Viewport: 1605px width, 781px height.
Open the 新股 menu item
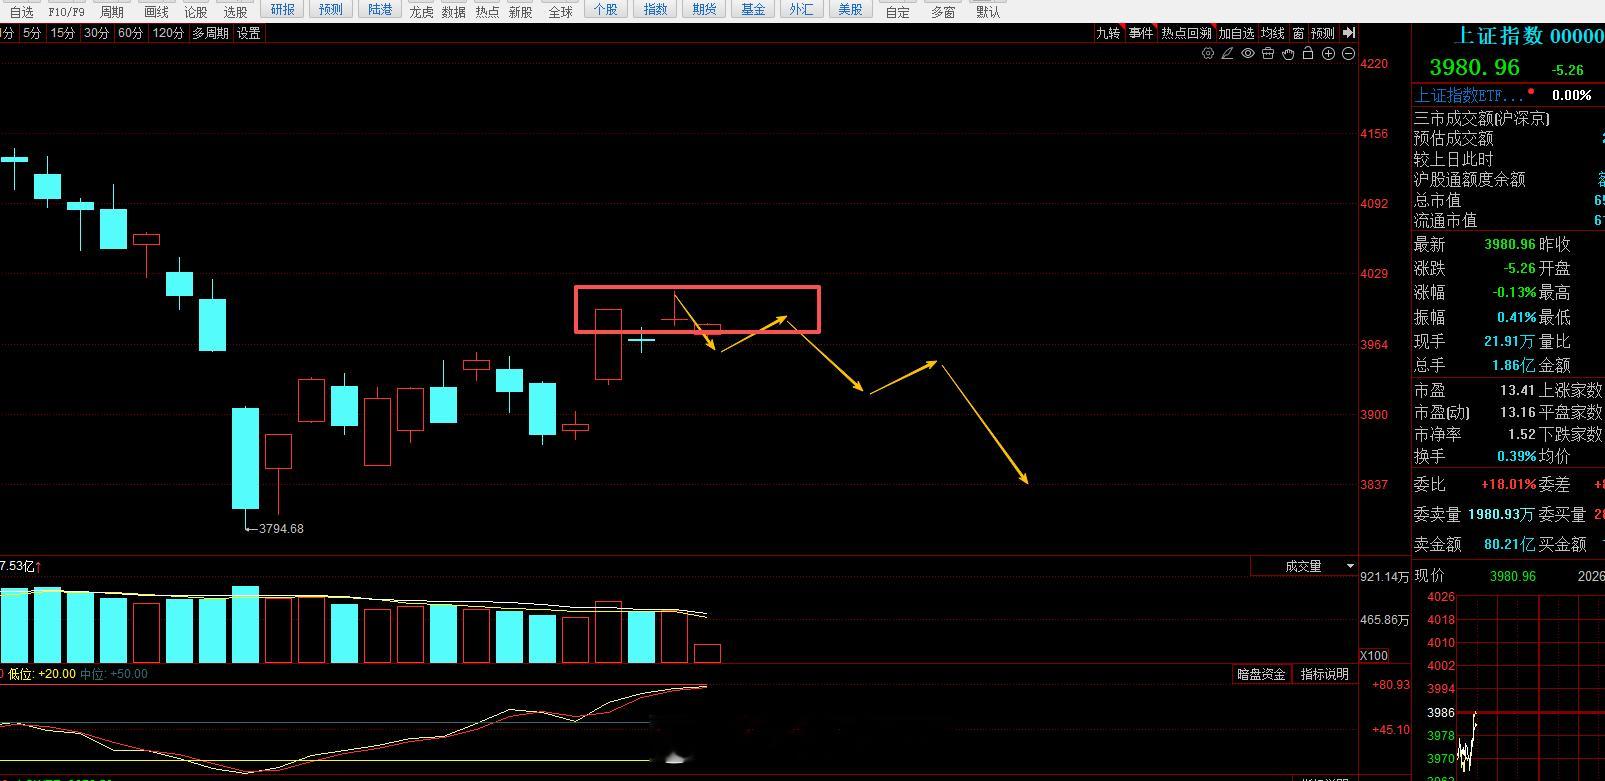(520, 12)
